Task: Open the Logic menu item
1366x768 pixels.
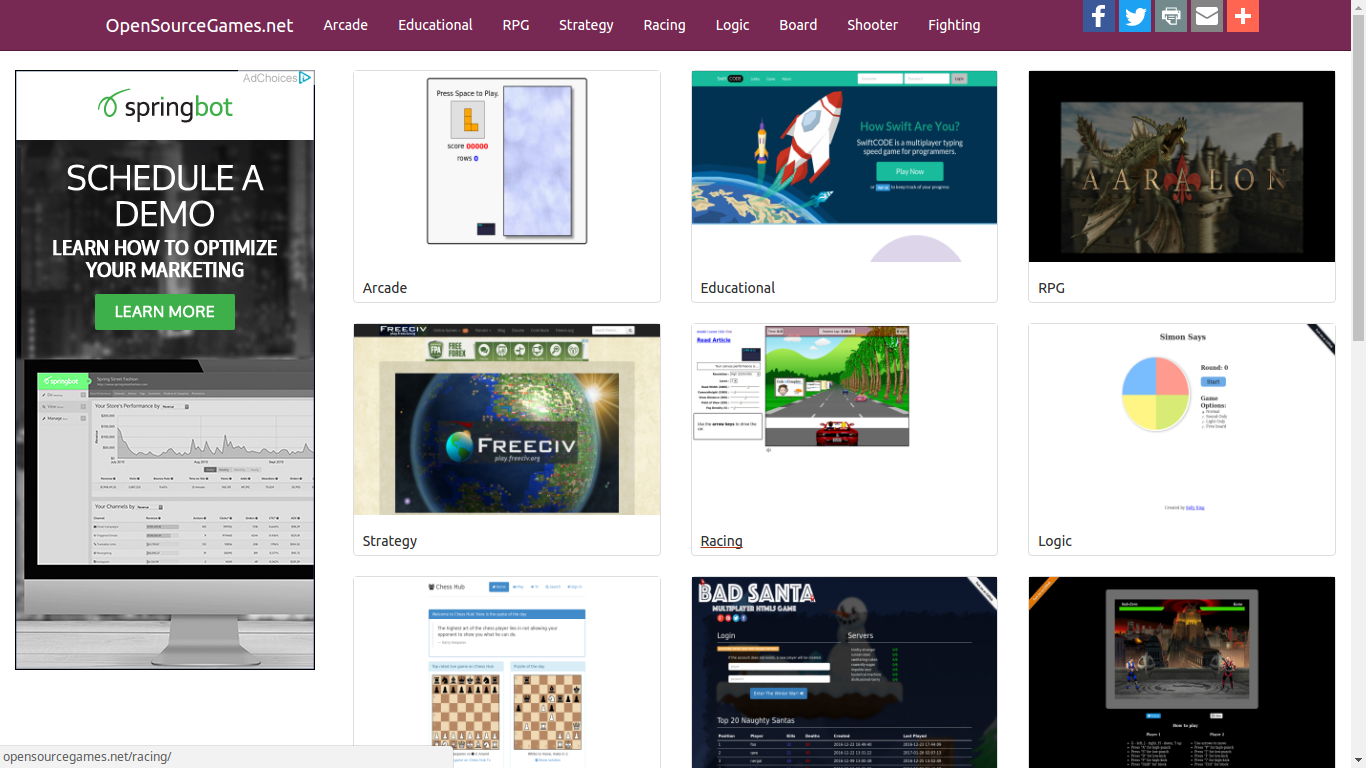Action: pyautogui.click(x=733, y=25)
